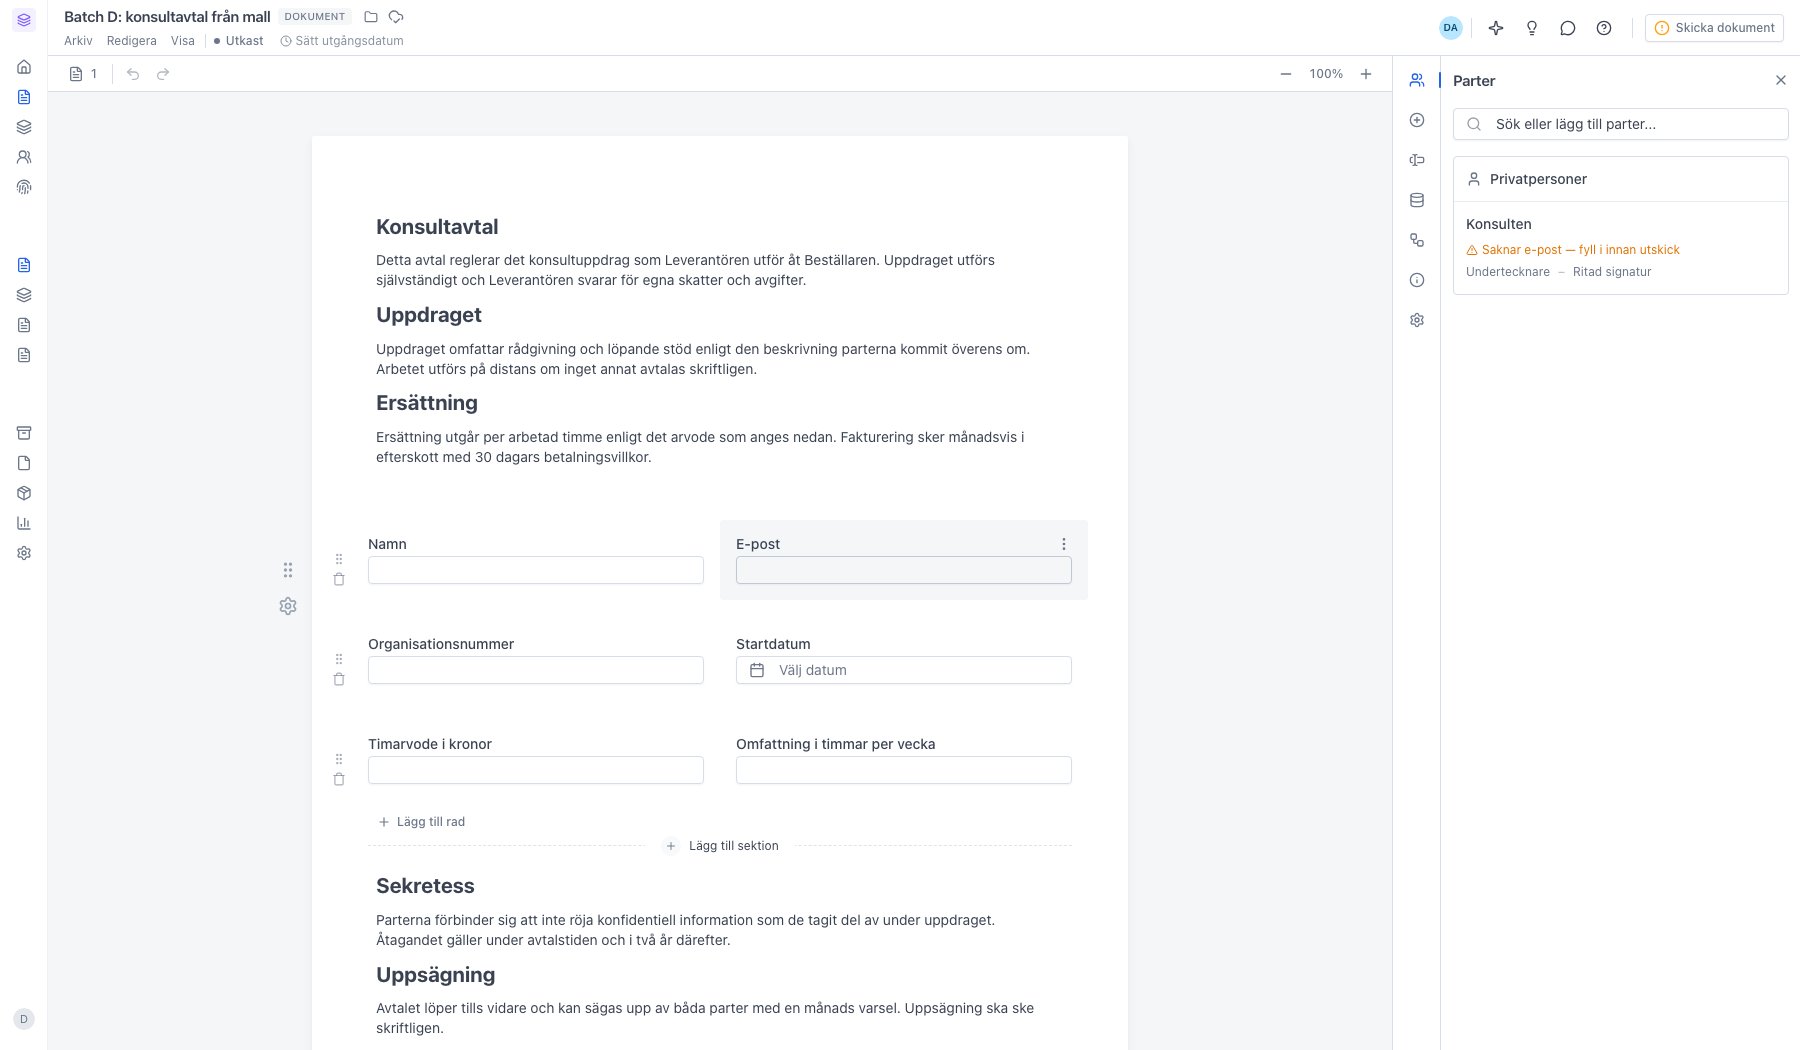Click the Utkast status label
Screen dimensions: 1800x1050
[x=239, y=41]
